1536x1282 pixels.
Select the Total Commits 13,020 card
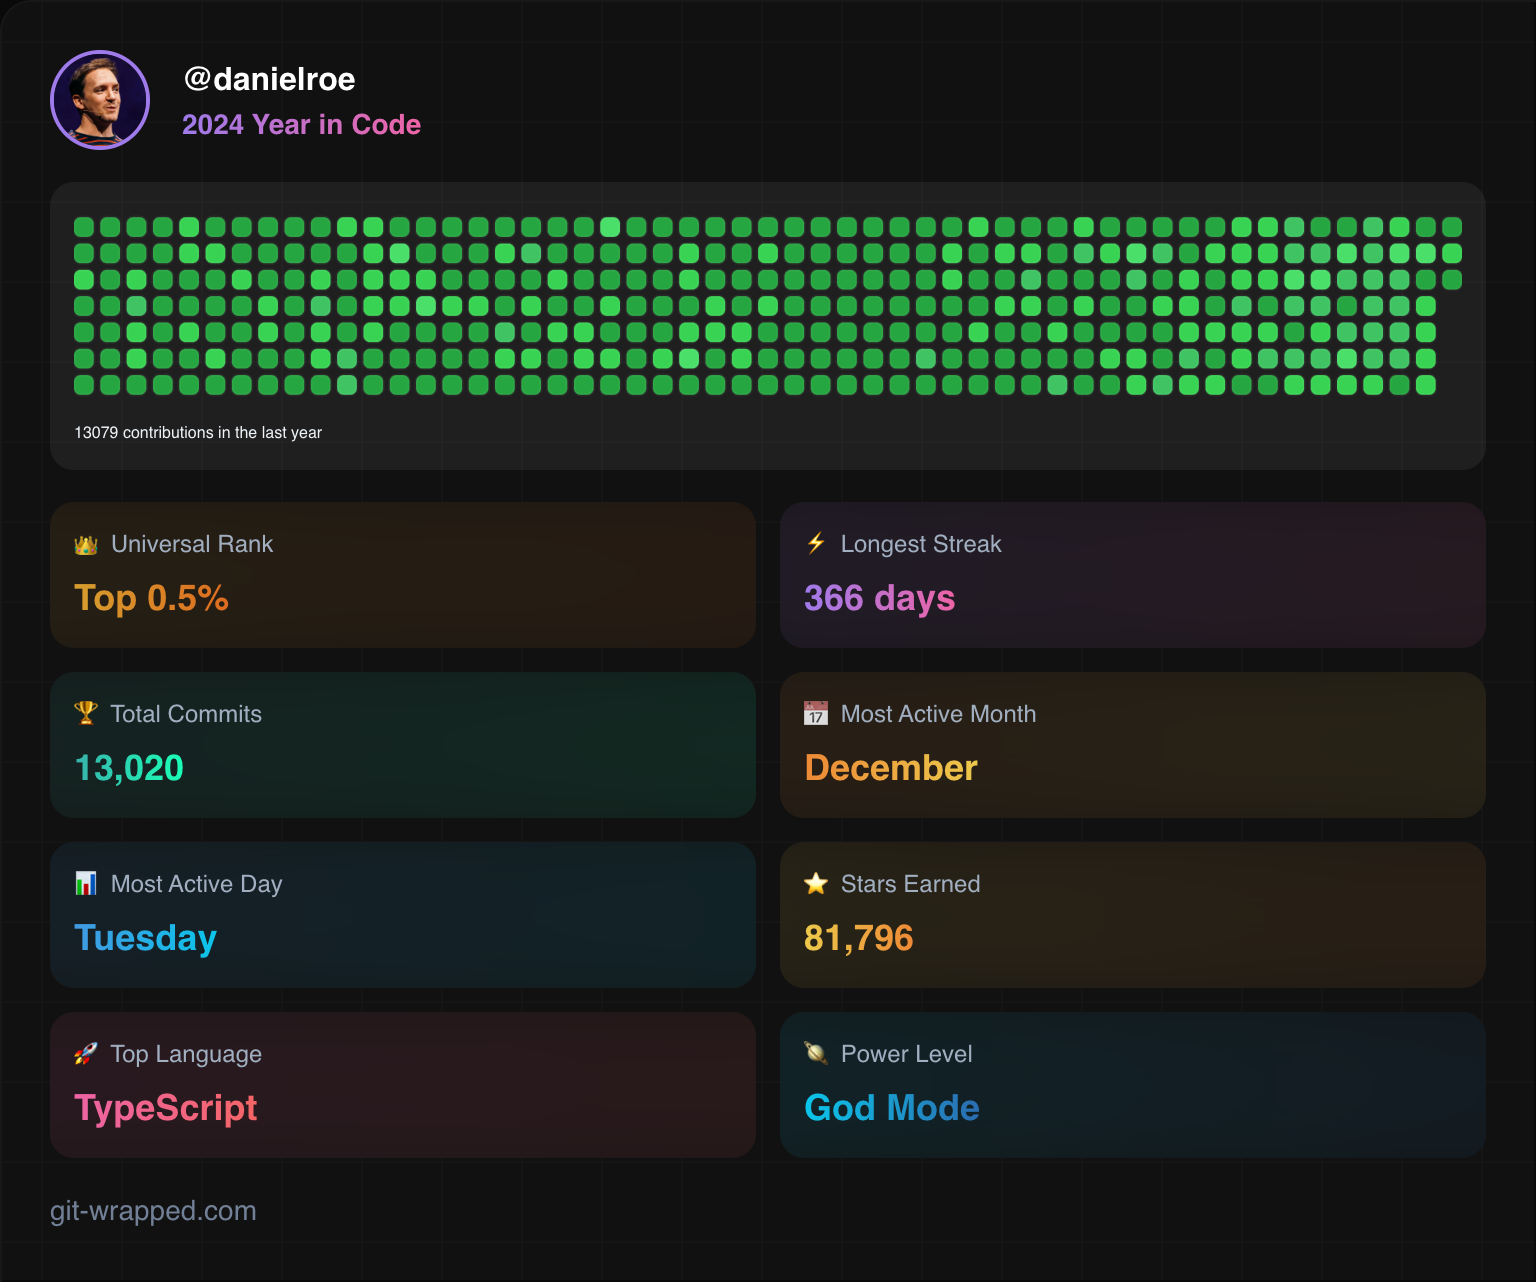click(x=403, y=745)
